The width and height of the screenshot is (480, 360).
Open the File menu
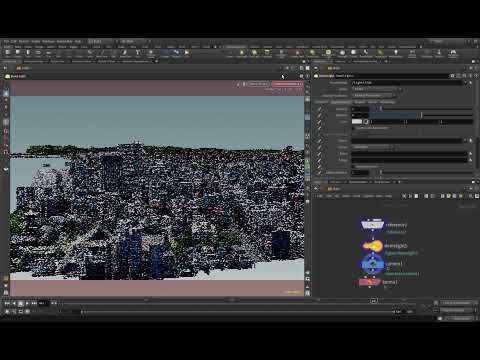6,42
